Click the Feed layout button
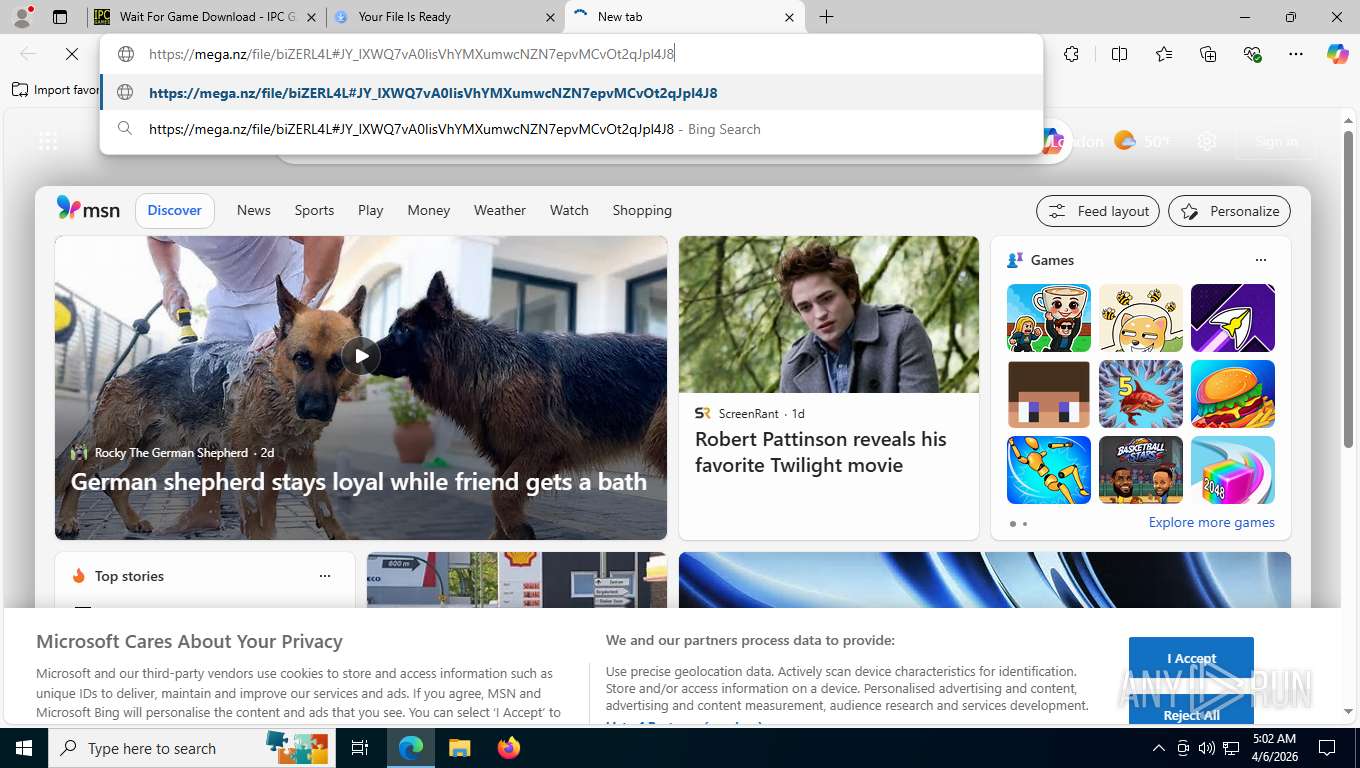Image resolution: width=1360 pixels, height=768 pixels. (1098, 211)
